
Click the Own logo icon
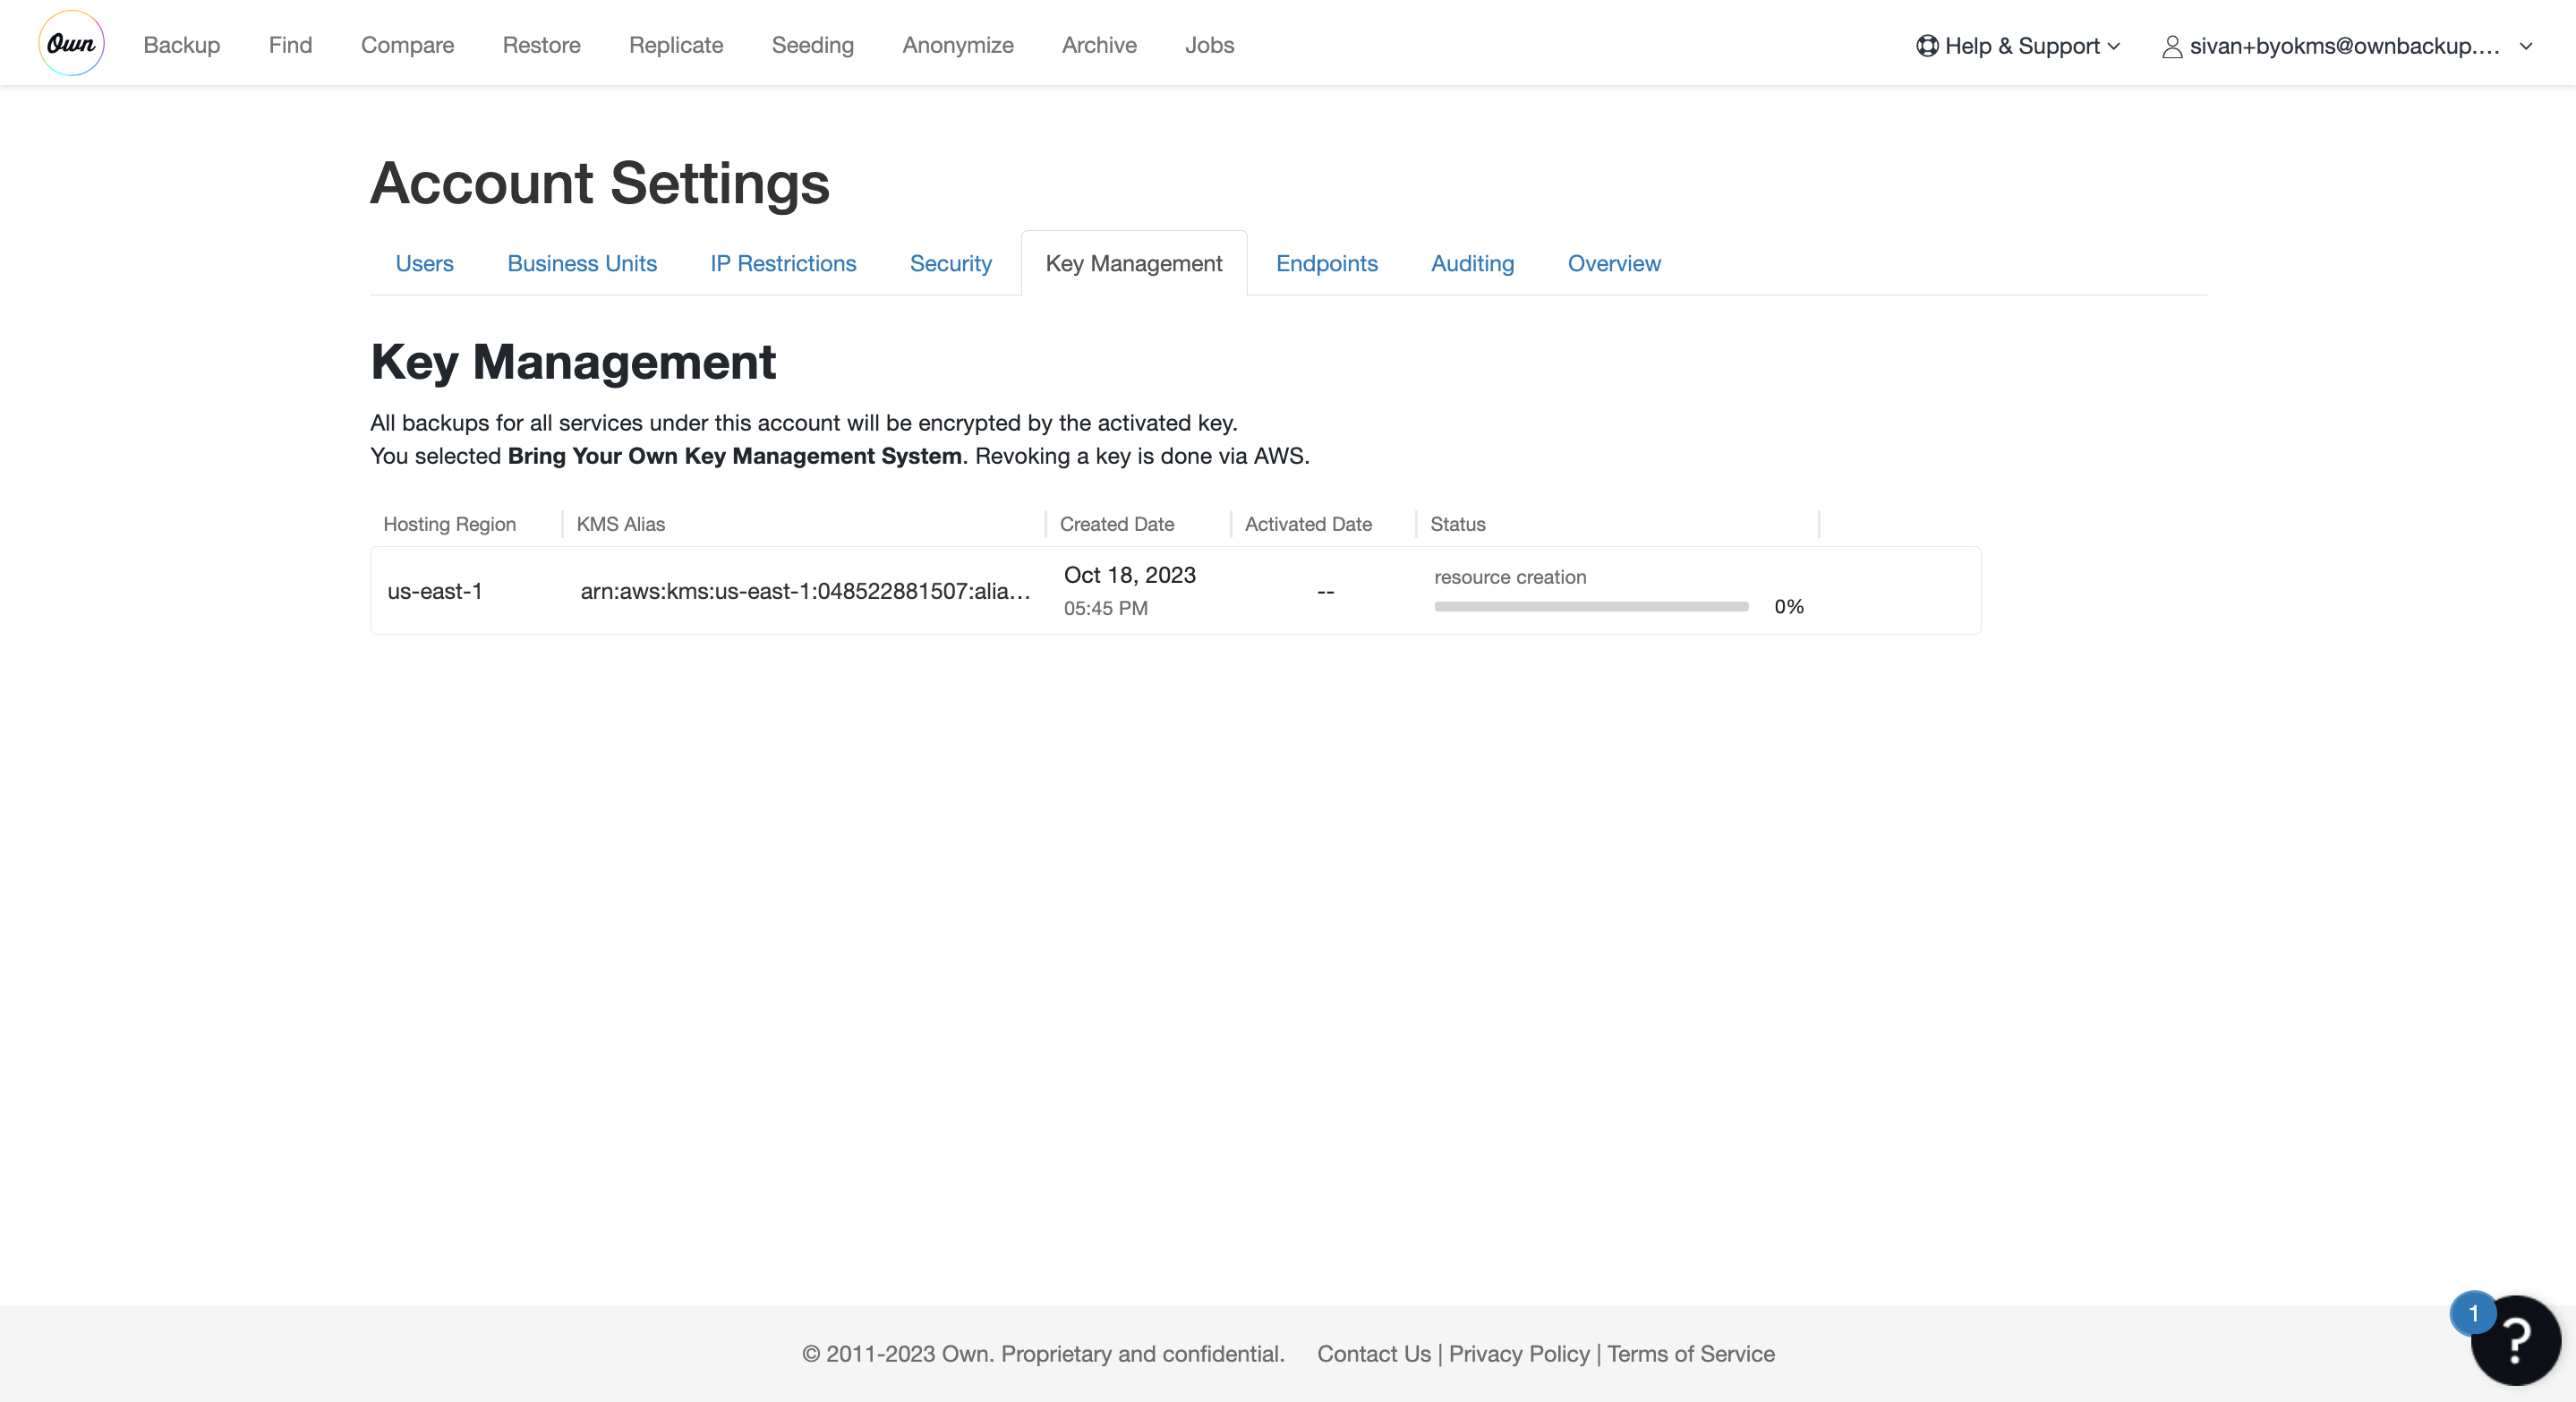[71, 44]
